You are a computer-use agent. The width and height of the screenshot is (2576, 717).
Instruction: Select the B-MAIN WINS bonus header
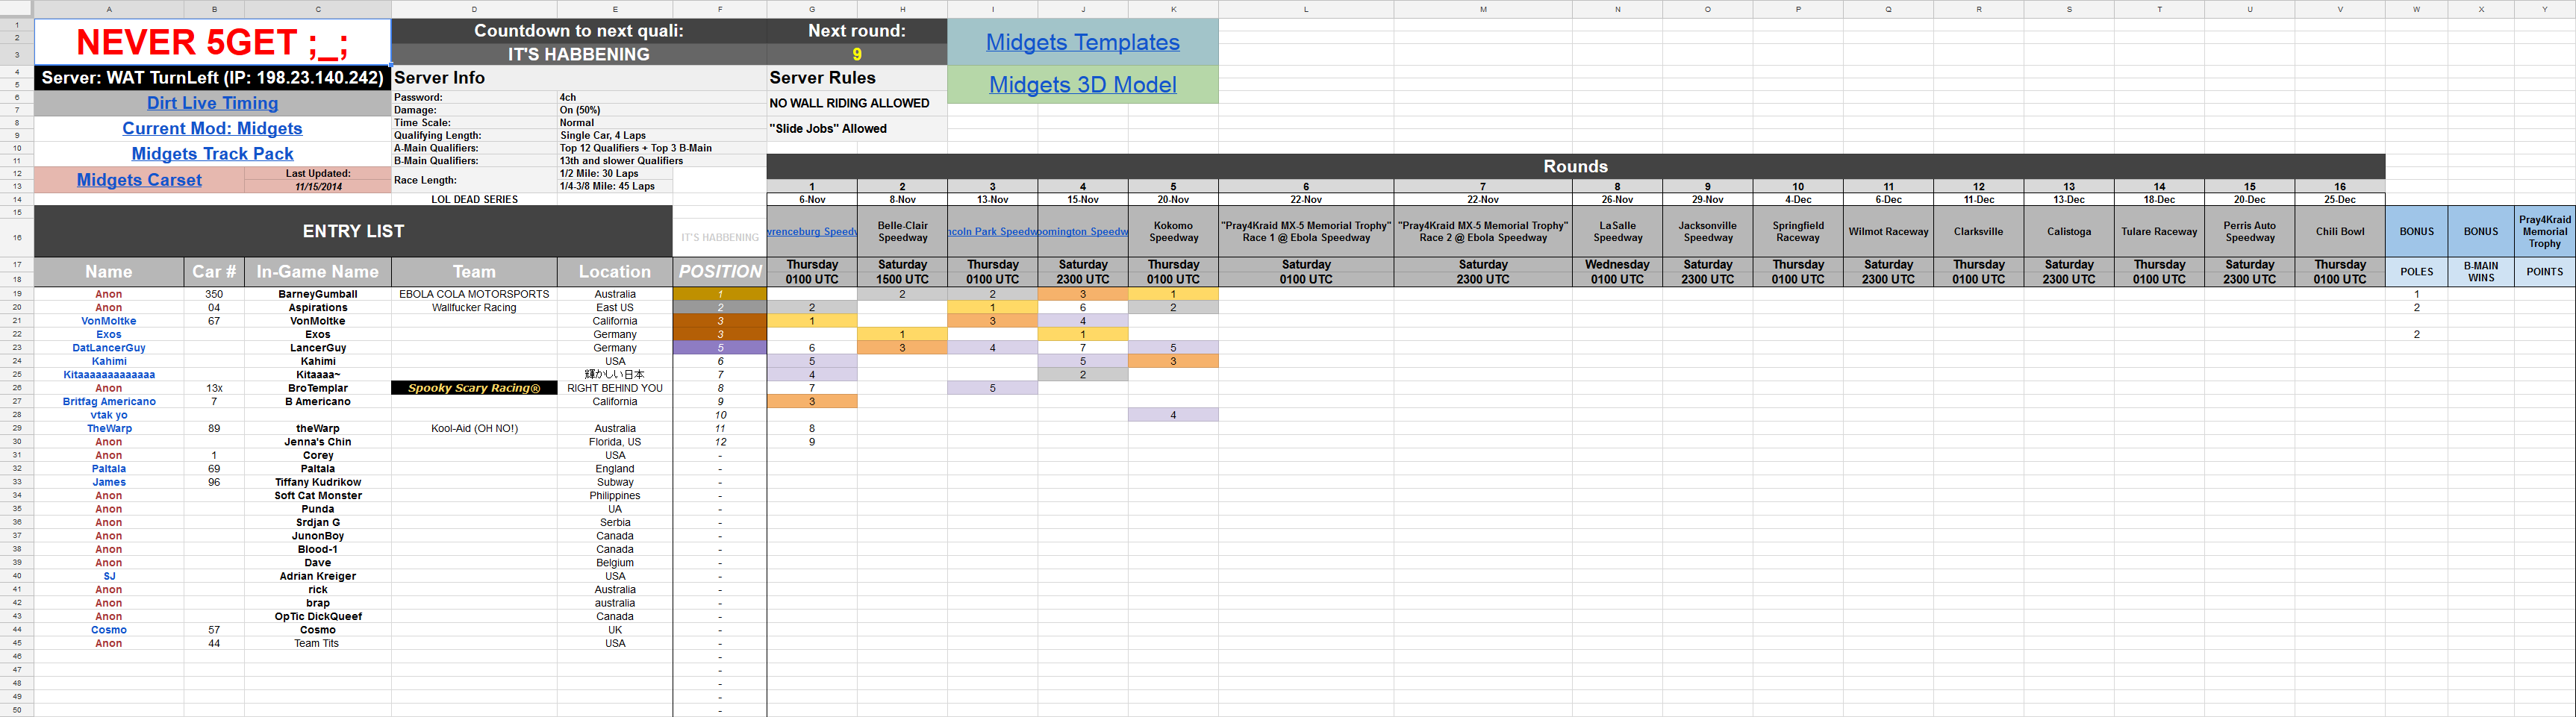[2480, 271]
